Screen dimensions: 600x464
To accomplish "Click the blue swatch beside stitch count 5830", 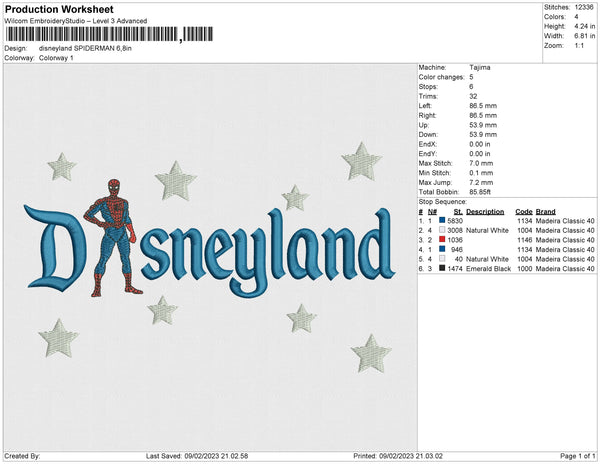I will [442, 220].
